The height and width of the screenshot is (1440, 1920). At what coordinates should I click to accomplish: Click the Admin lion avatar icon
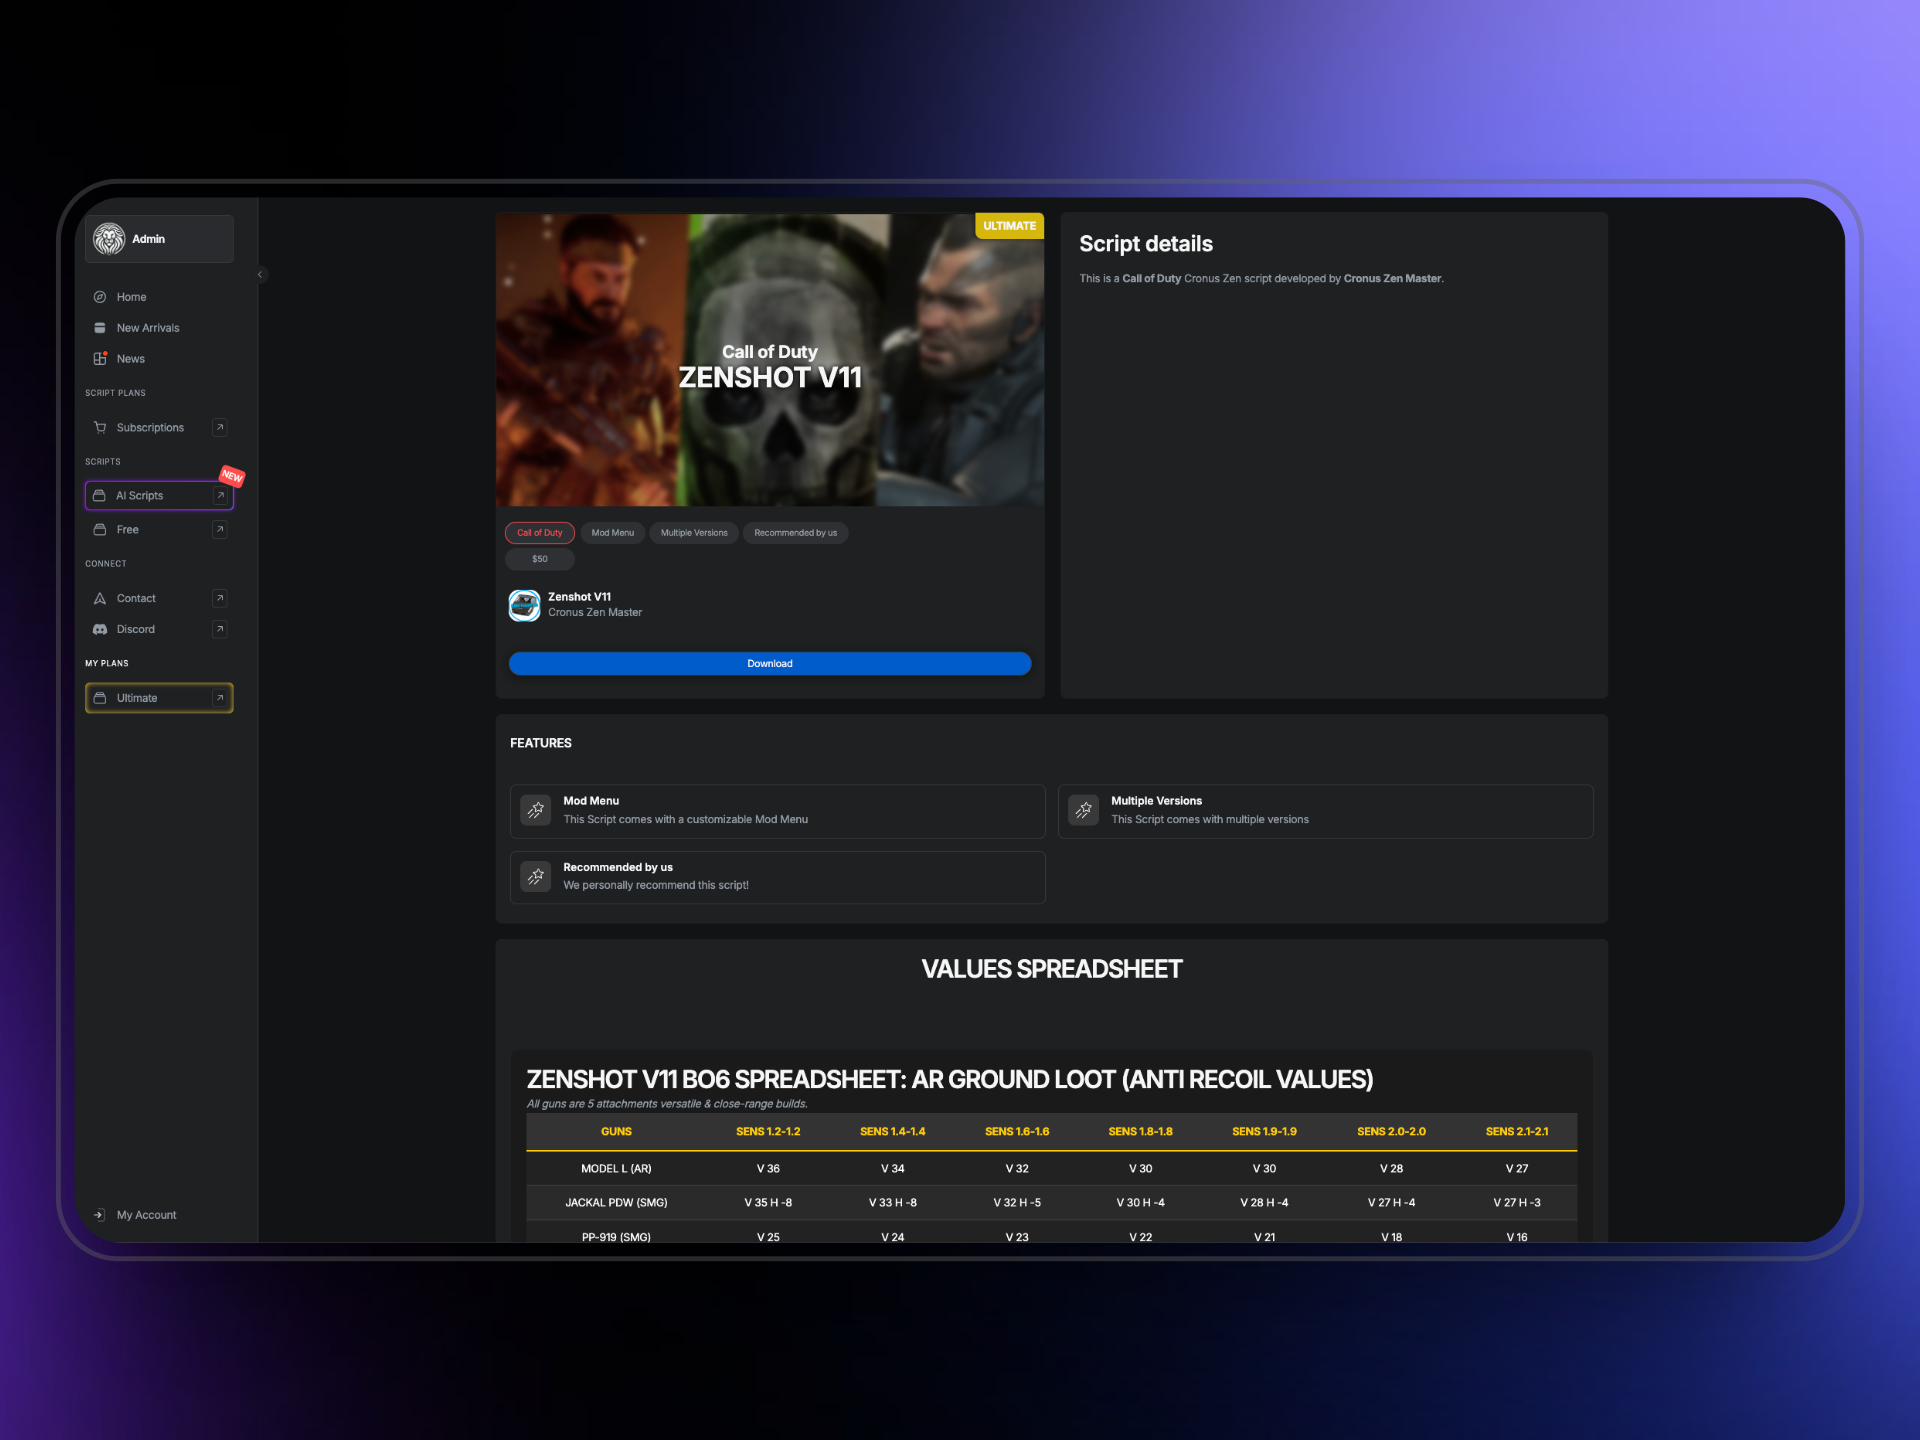(x=109, y=239)
